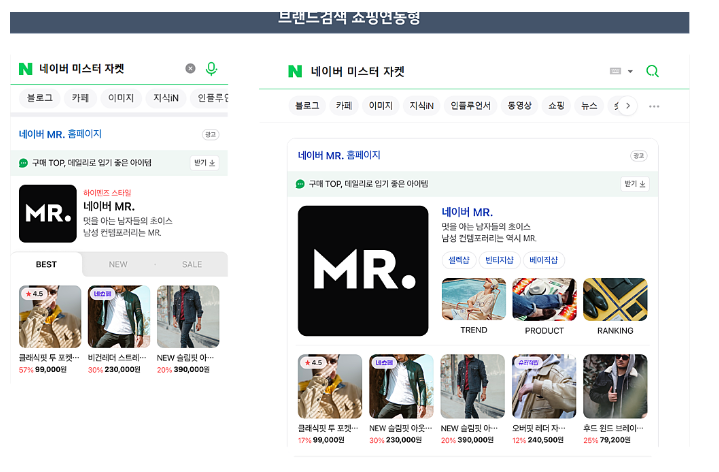Select the 뉴스 tab in desktop view
The image size is (719, 472).
pos(589,106)
